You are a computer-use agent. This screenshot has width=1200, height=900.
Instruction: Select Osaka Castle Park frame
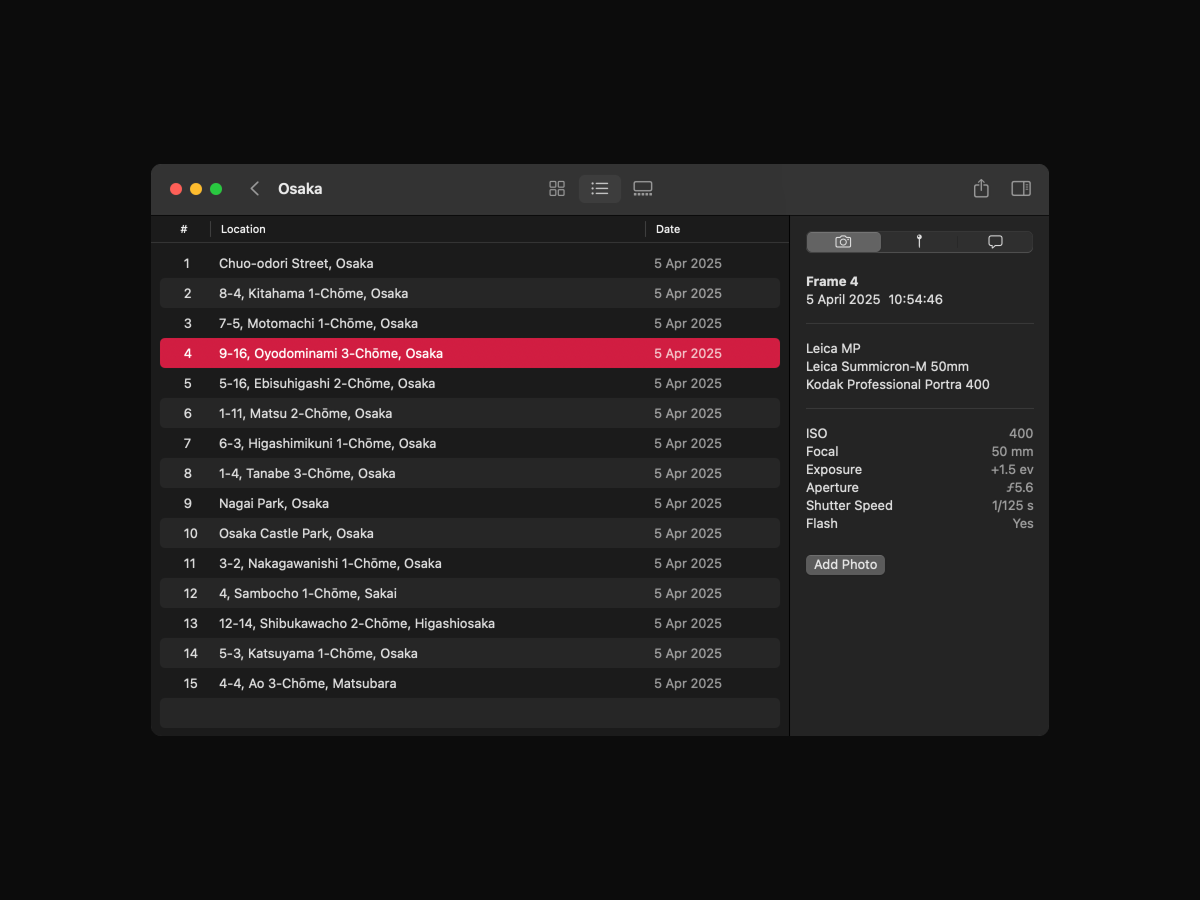pyautogui.click(x=470, y=534)
